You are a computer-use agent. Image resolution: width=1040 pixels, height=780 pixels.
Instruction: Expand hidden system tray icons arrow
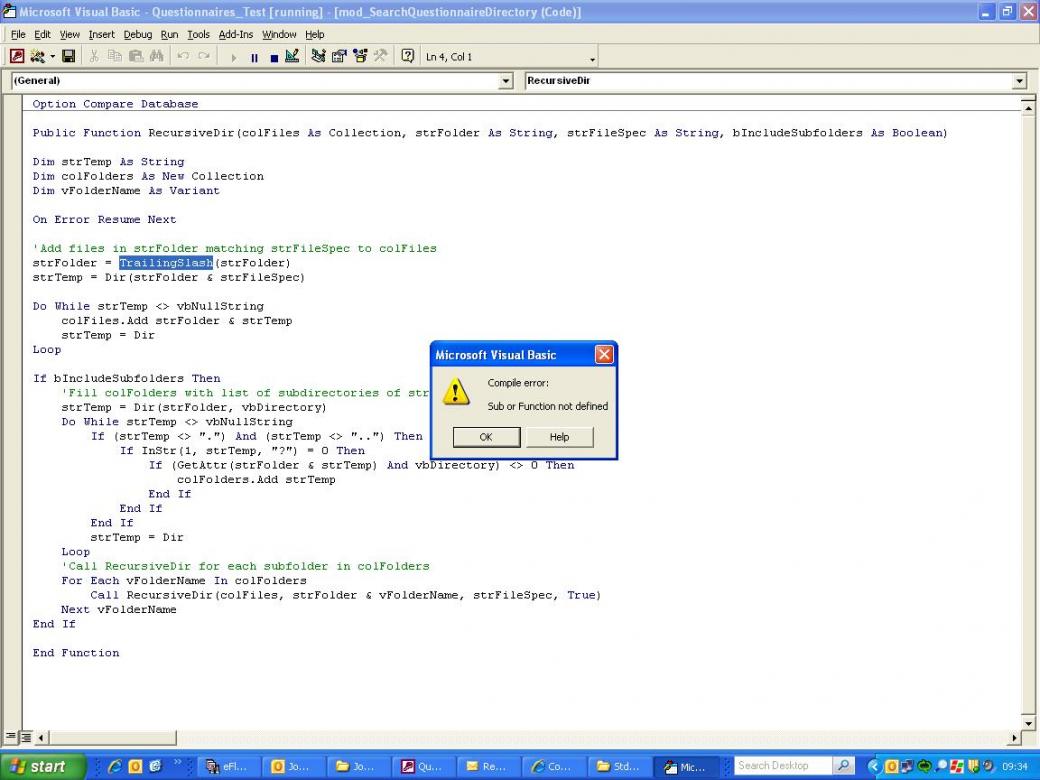pos(874,767)
